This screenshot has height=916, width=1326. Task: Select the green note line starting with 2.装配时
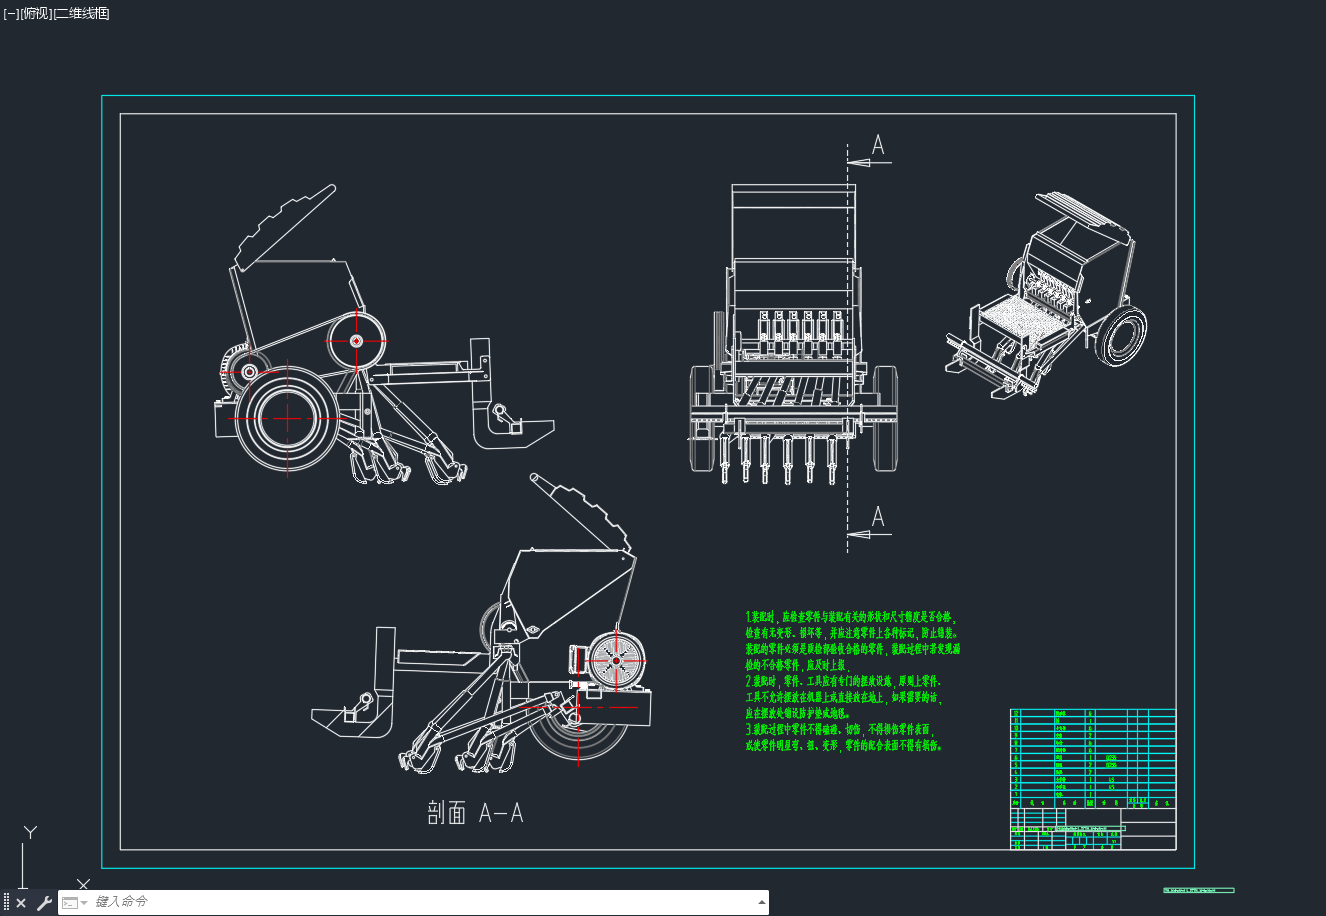(x=843, y=682)
